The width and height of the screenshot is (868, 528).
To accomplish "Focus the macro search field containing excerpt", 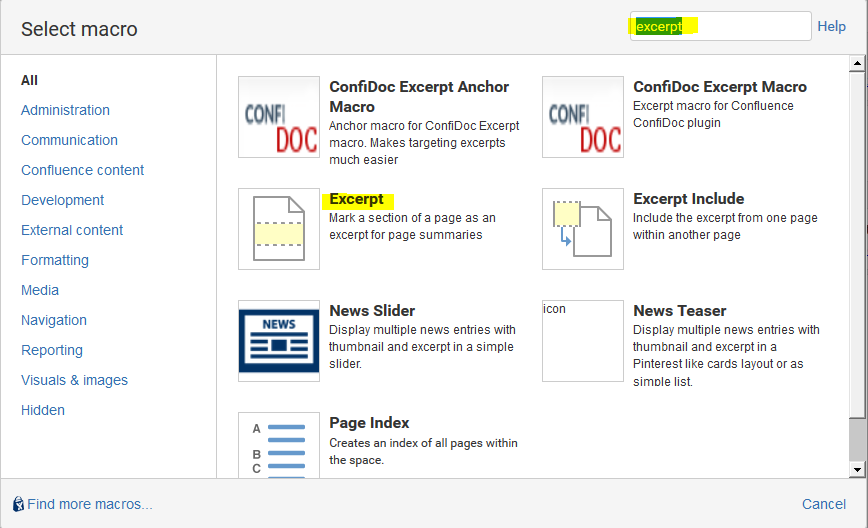I will pyautogui.click(x=721, y=26).
